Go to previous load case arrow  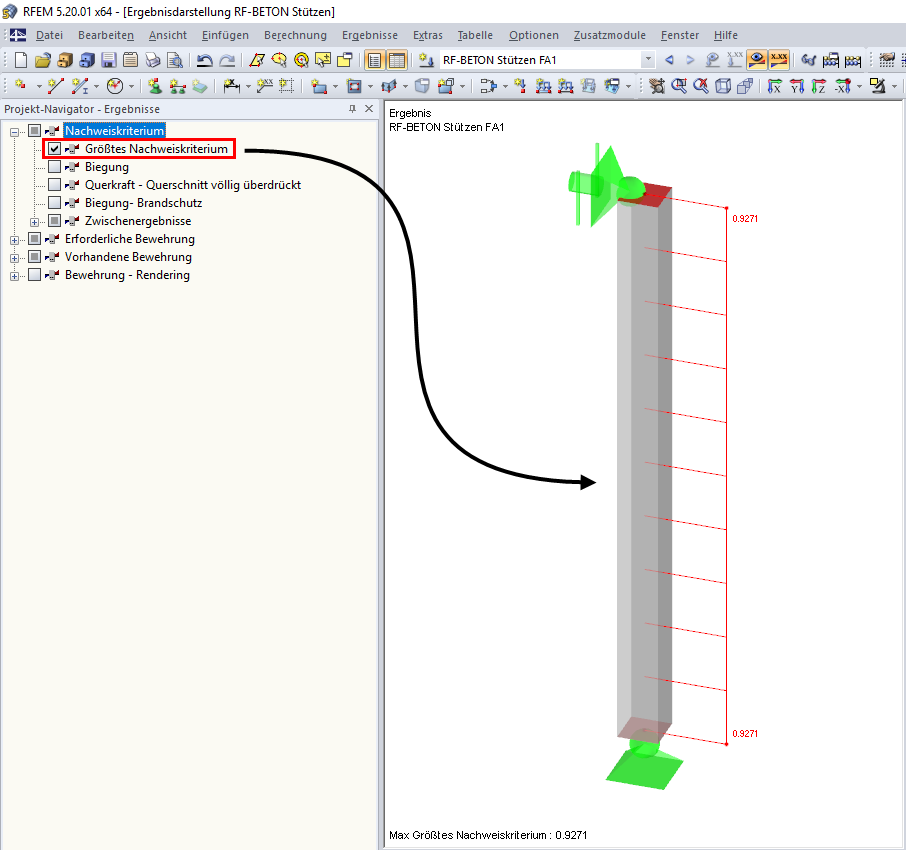click(669, 60)
